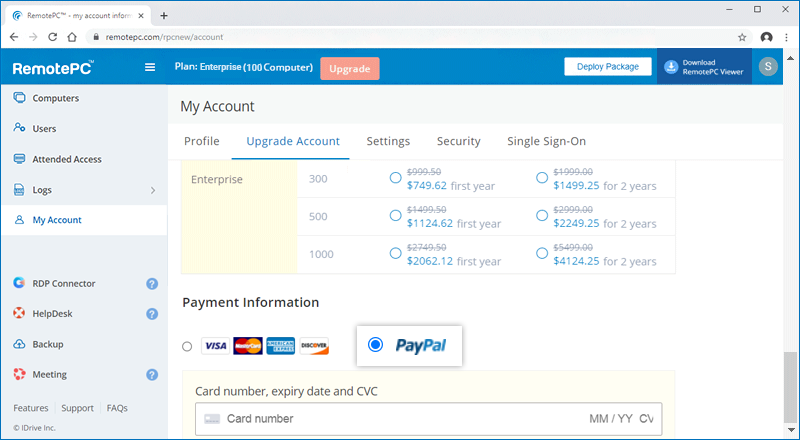The width and height of the screenshot is (800, 440).
Task: Click the Logs sidebar icon
Action: 19,189
